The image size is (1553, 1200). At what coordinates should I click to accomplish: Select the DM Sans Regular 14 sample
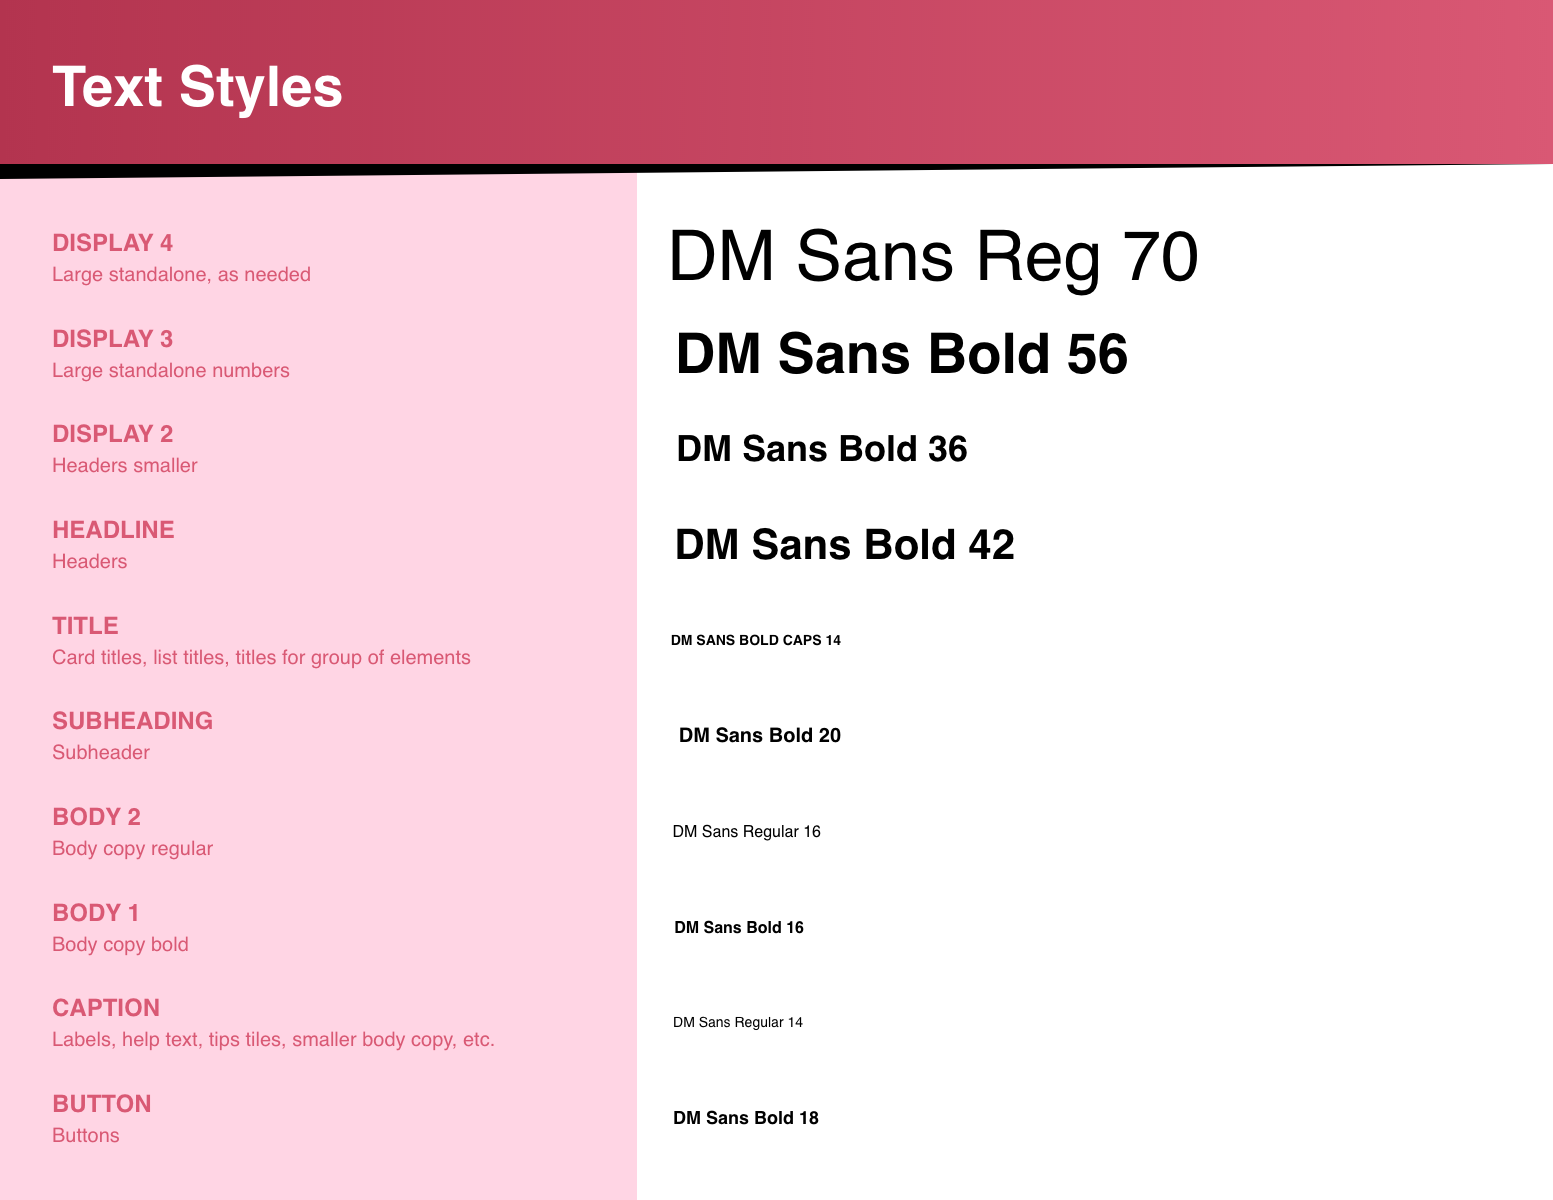pos(738,1022)
